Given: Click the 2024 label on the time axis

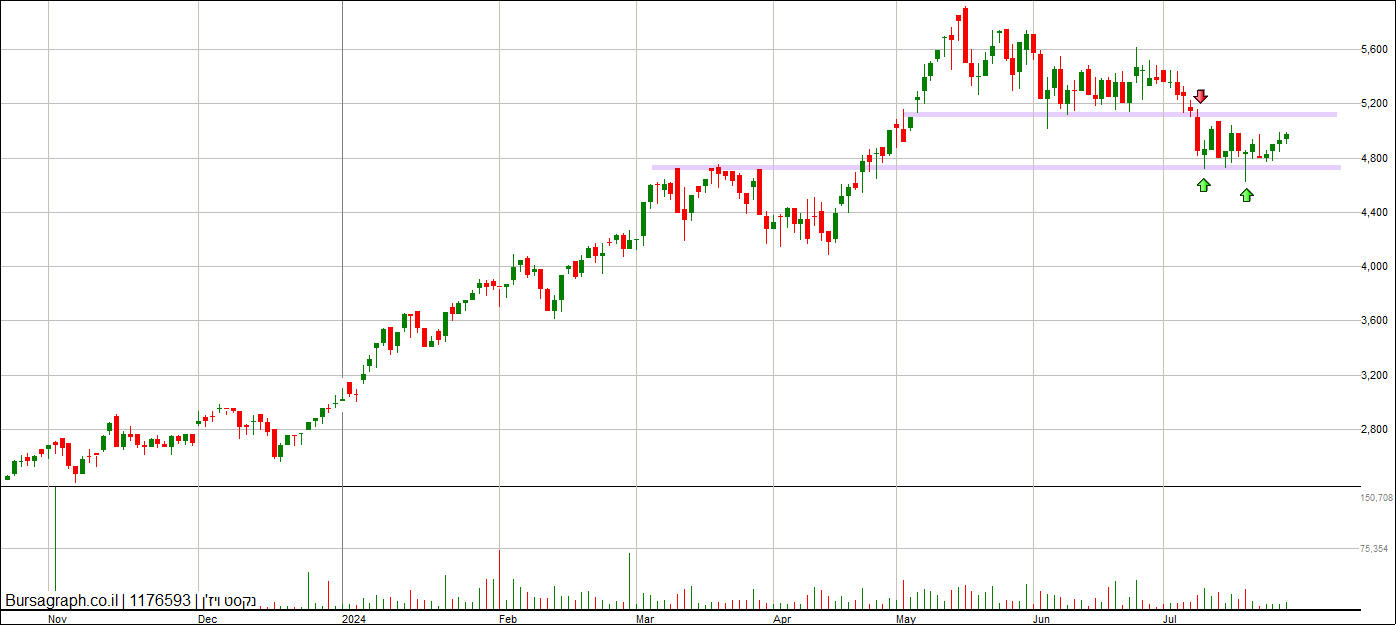Looking at the screenshot, I should pos(355,618).
